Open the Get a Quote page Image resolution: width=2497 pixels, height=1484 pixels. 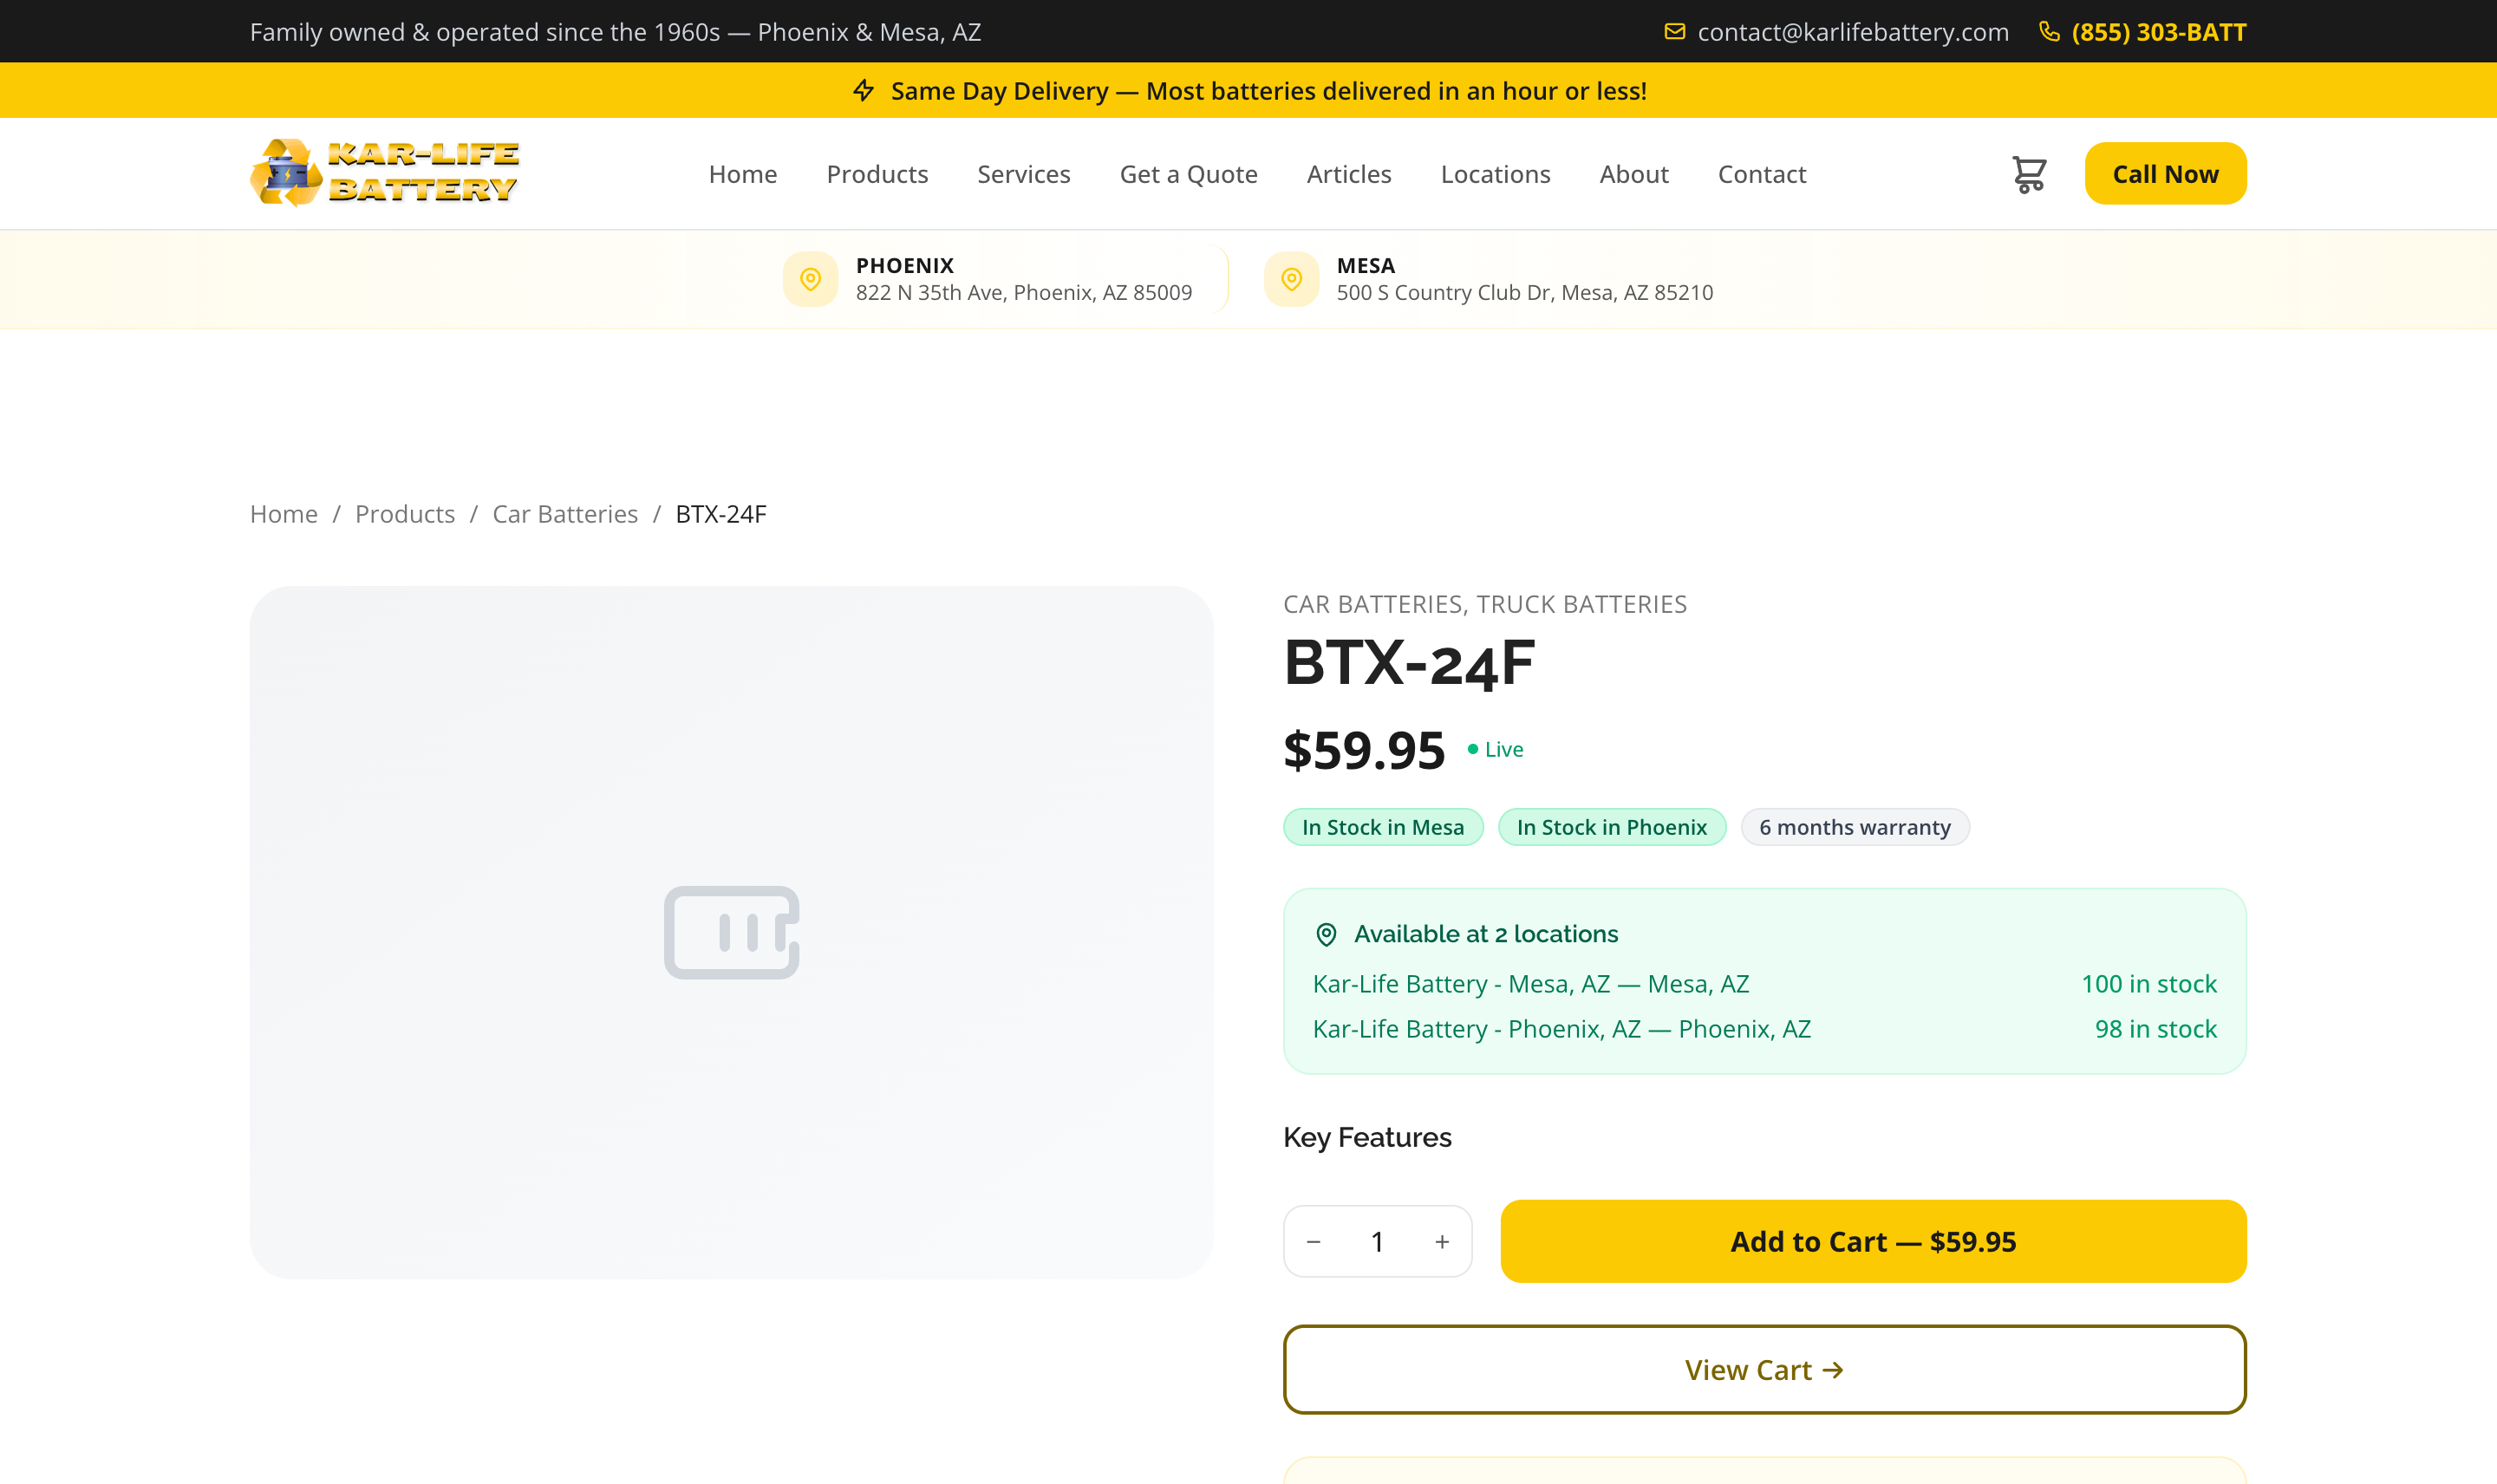click(x=1188, y=174)
